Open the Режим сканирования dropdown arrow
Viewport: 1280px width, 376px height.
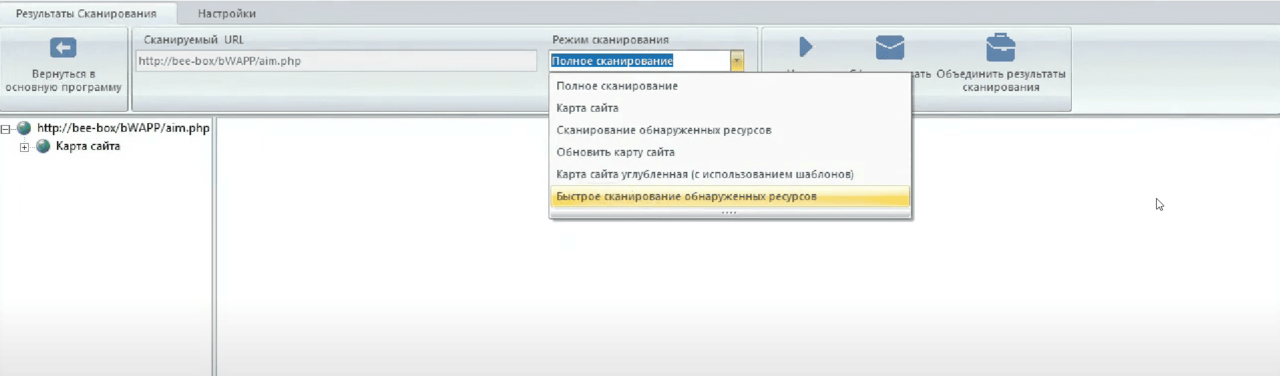(x=737, y=61)
